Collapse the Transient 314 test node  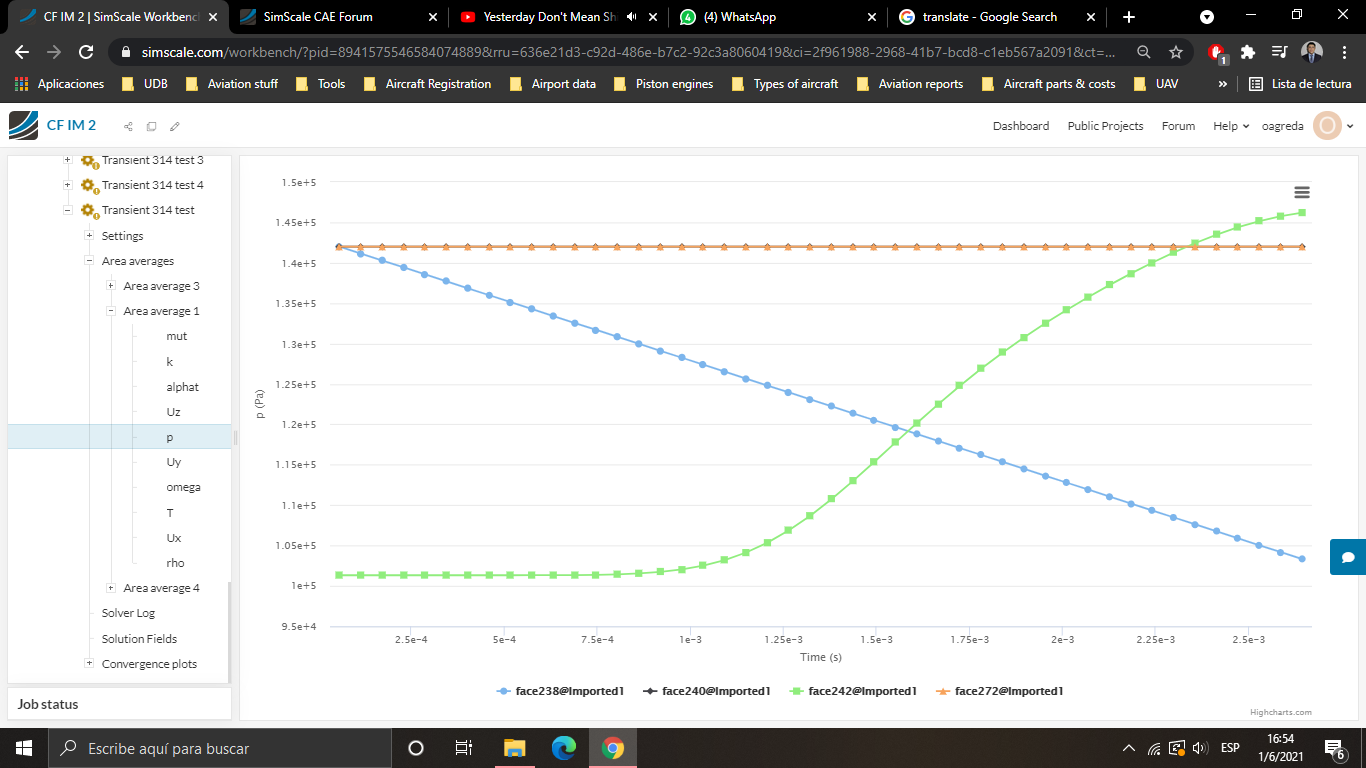(x=67, y=210)
